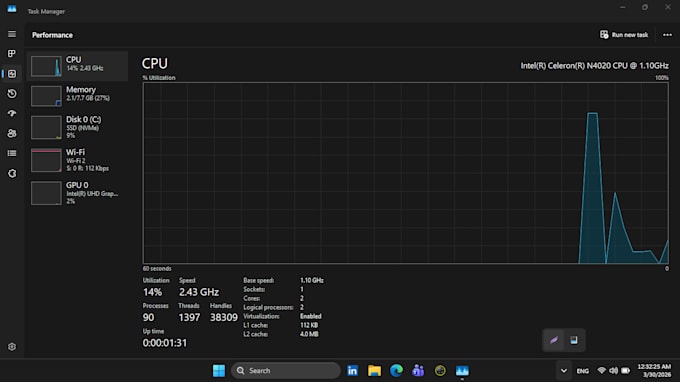The height and width of the screenshot is (382, 680).
Task: Click Run new task button
Action: 624,35
